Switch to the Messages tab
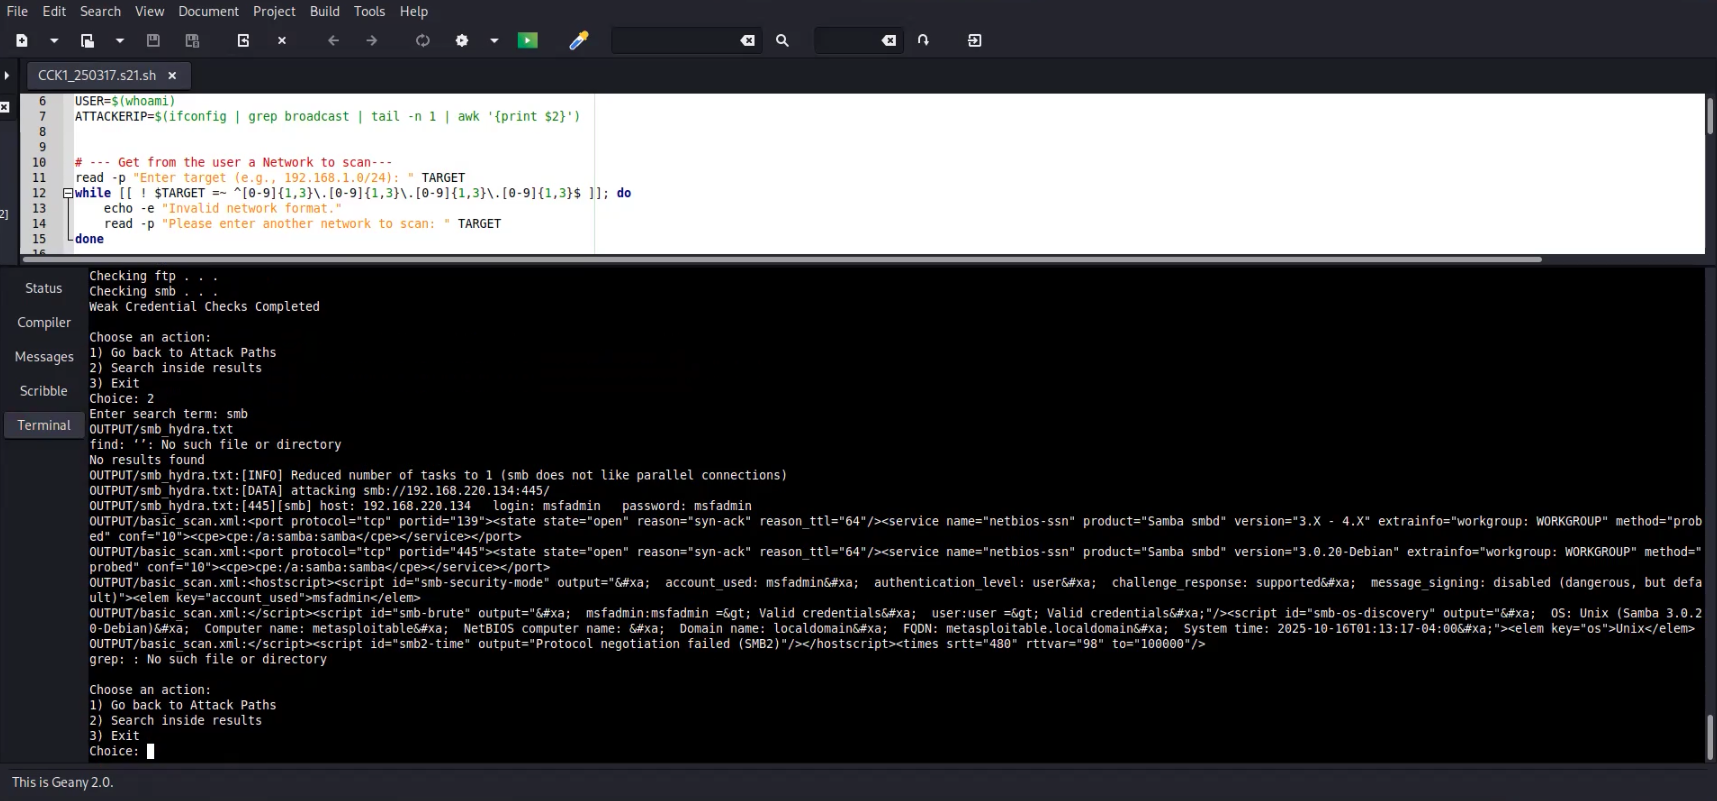Viewport: 1717px width, 801px height. click(x=44, y=356)
